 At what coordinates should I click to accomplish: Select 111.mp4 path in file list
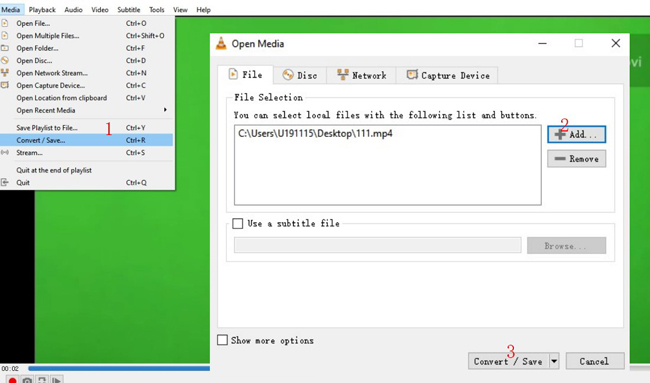pos(315,133)
